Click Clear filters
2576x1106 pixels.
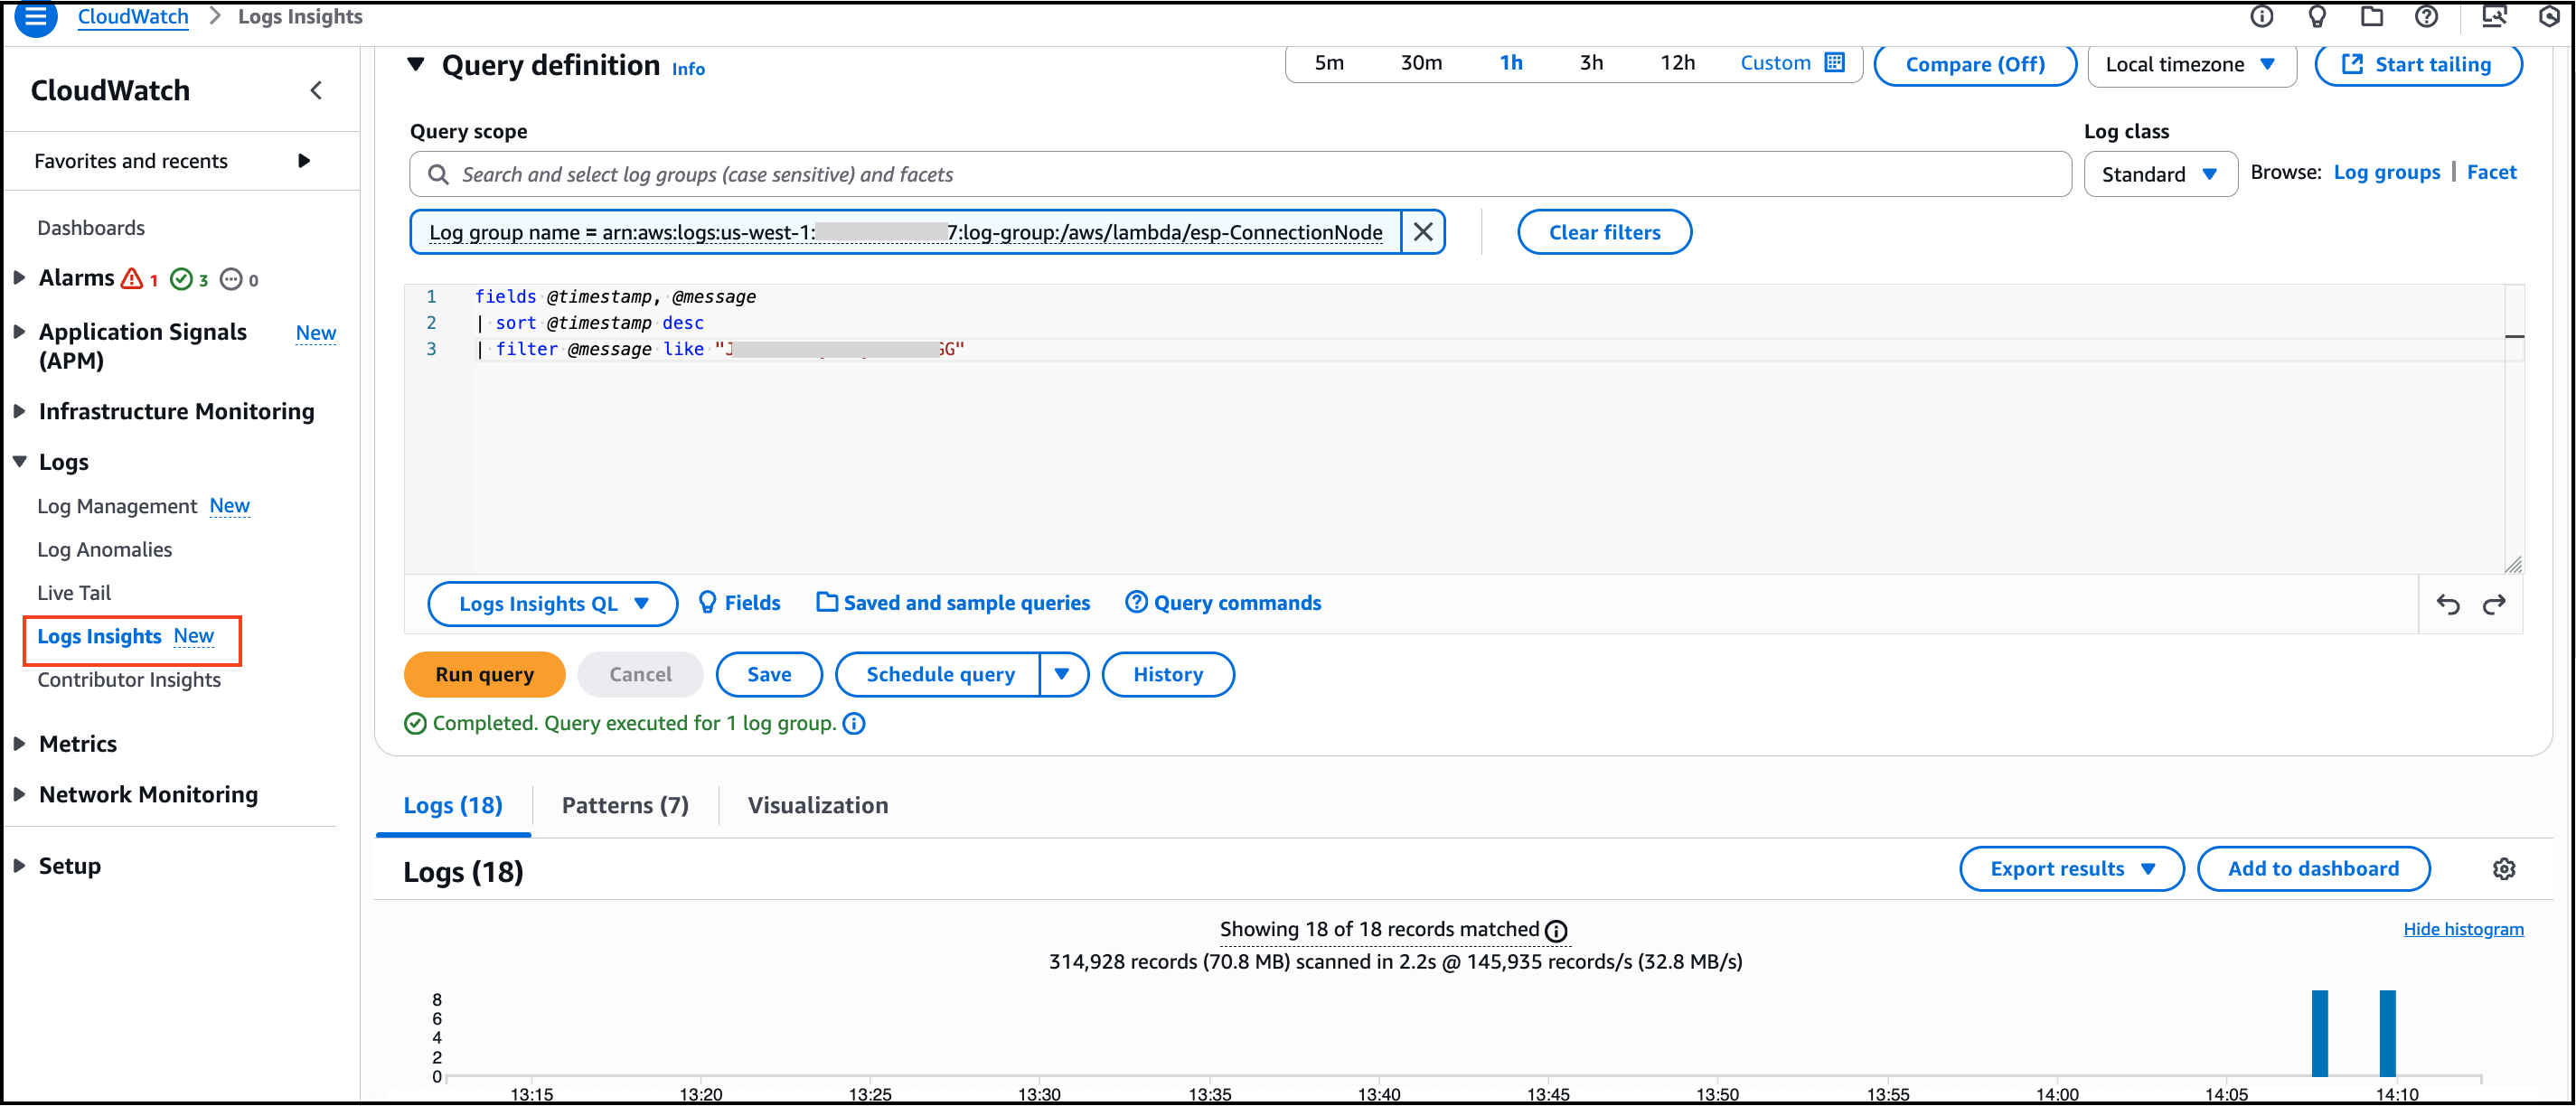(x=1604, y=233)
